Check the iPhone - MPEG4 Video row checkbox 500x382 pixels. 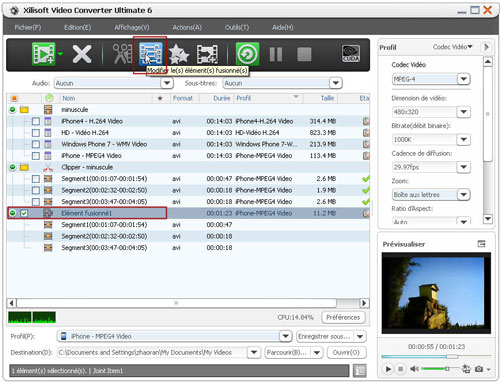[36, 156]
